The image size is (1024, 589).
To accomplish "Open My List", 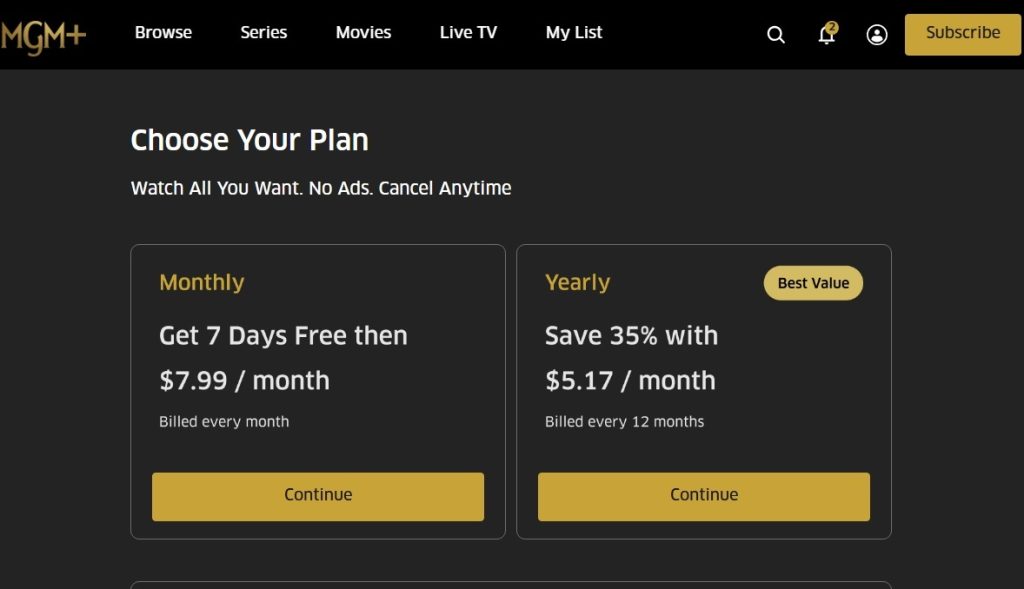I will (573, 32).
